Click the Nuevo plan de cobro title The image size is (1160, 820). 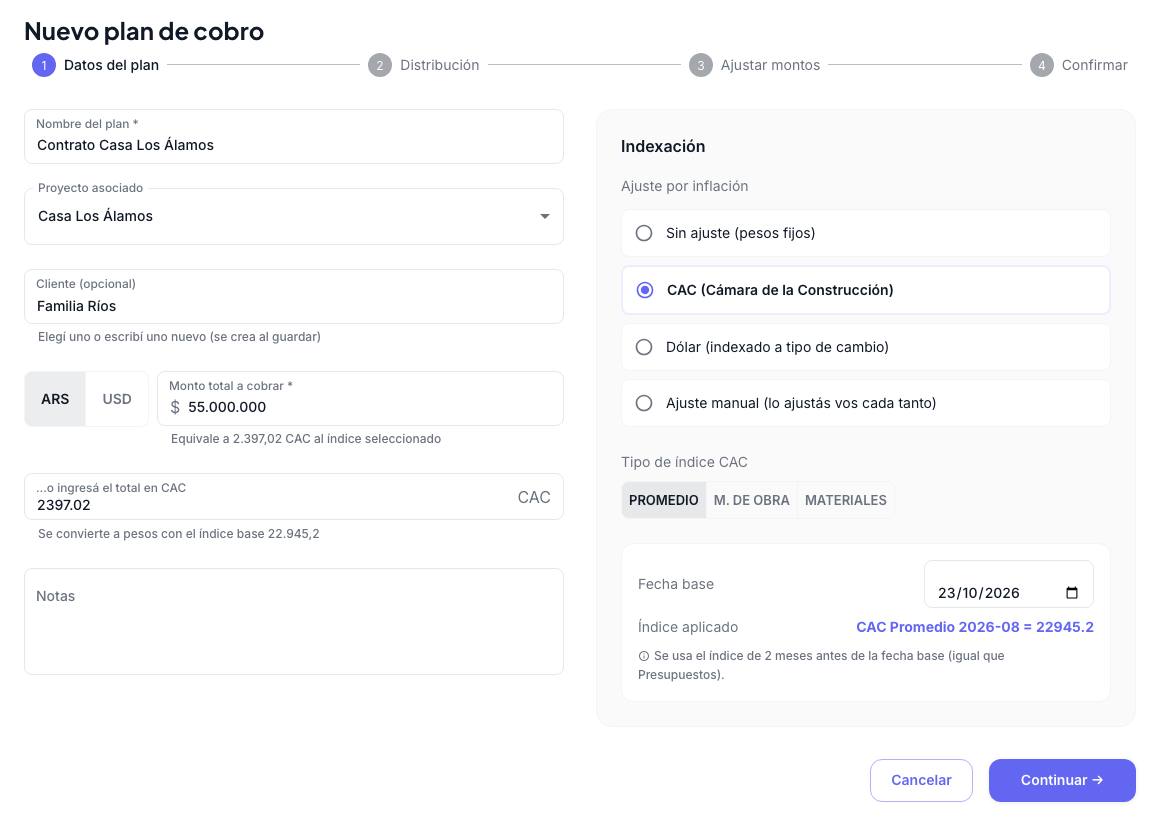click(144, 31)
